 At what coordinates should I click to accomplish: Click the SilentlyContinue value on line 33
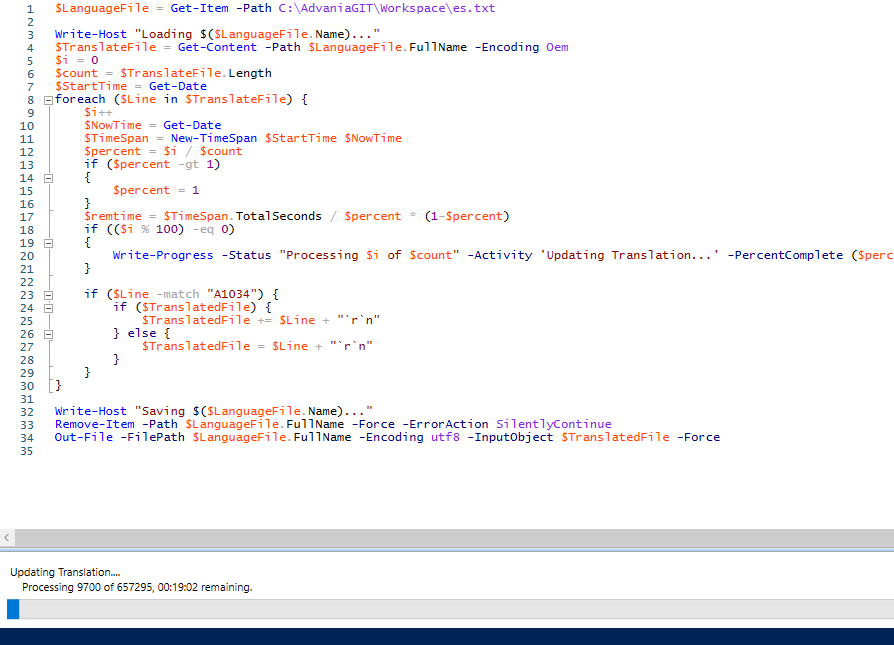(553, 424)
